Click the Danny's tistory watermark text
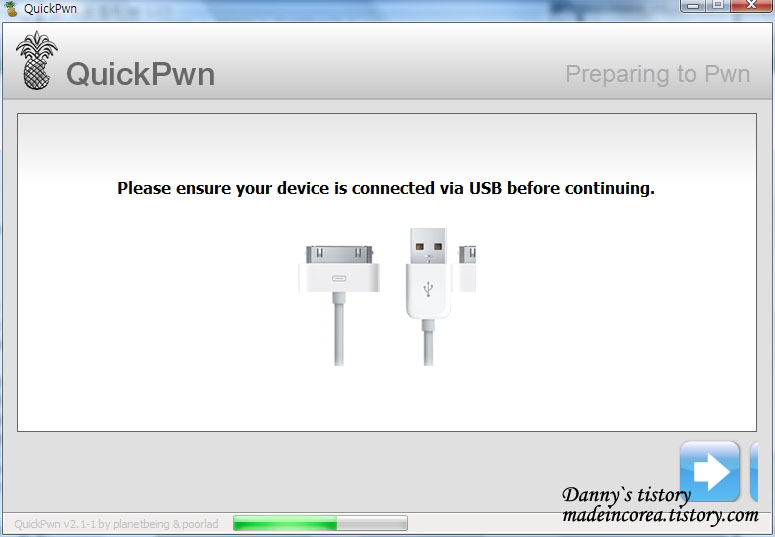Viewport: 775px width, 537px height. click(626, 495)
